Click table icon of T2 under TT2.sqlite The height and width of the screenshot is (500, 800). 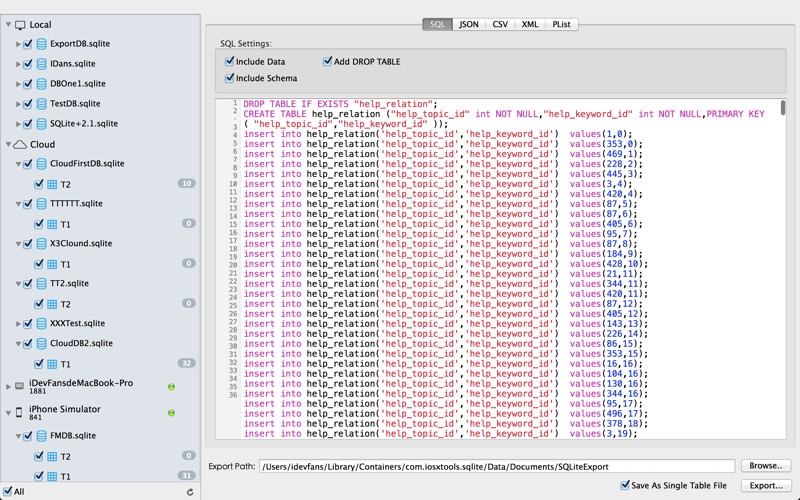tap(52, 304)
